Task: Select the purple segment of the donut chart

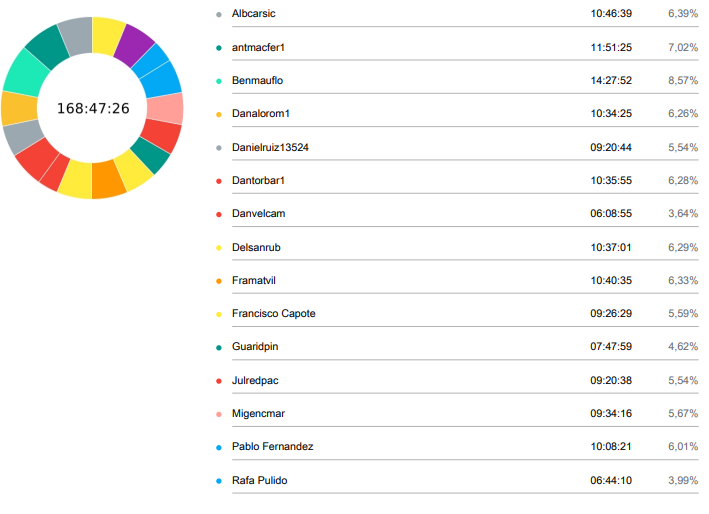Action: 132,43
